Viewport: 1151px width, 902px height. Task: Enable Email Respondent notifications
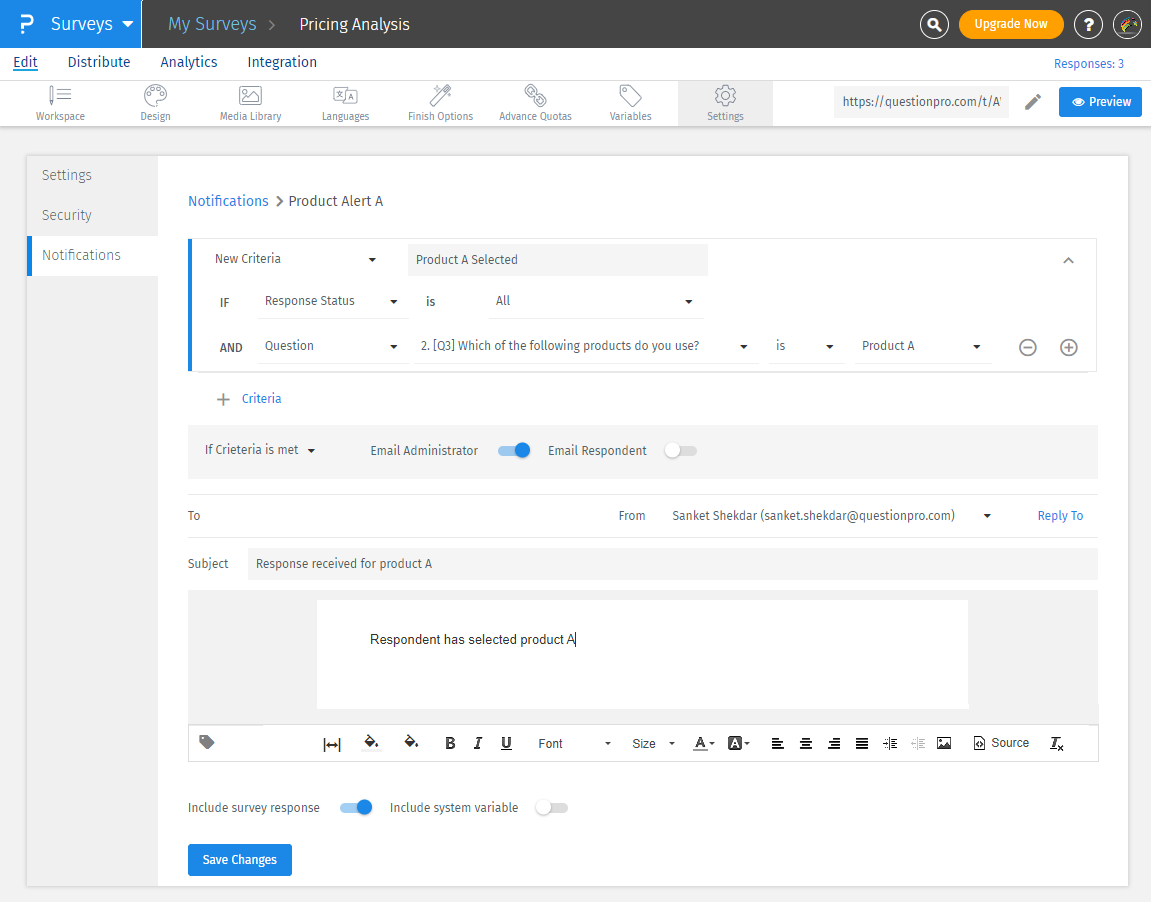(x=680, y=451)
